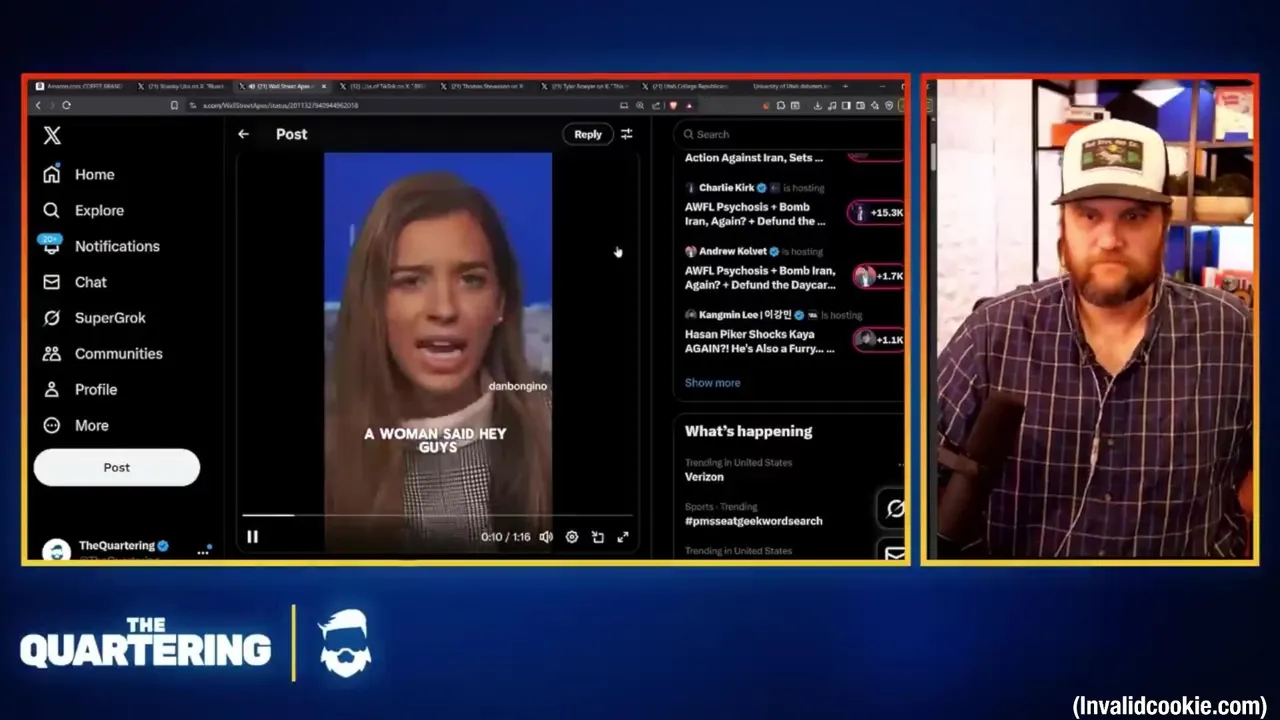Screen dimensions: 1280x720
Task: Click the Brave shield icon in address bar
Action: click(674, 105)
